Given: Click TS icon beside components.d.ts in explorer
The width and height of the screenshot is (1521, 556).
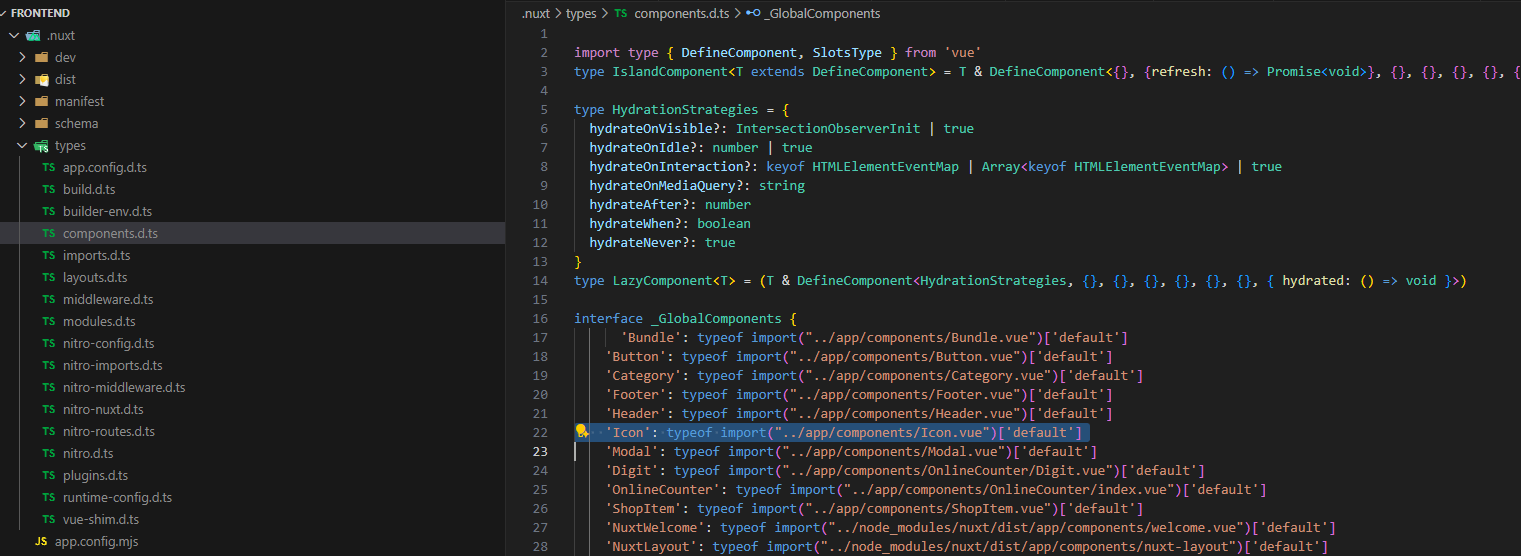Looking at the screenshot, I should click(48, 233).
